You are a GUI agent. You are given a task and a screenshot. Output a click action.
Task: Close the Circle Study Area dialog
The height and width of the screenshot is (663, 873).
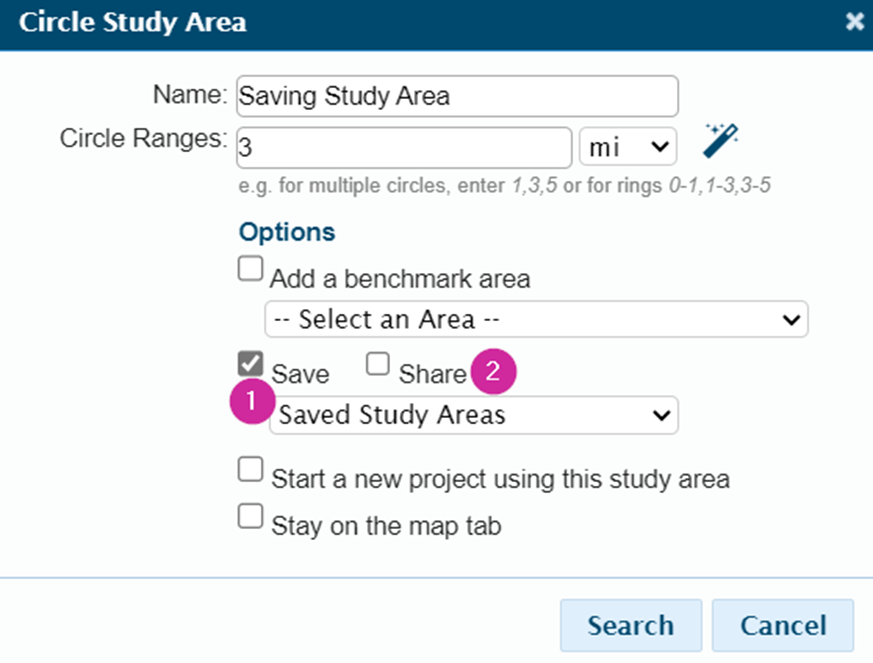click(x=854, y=21)
